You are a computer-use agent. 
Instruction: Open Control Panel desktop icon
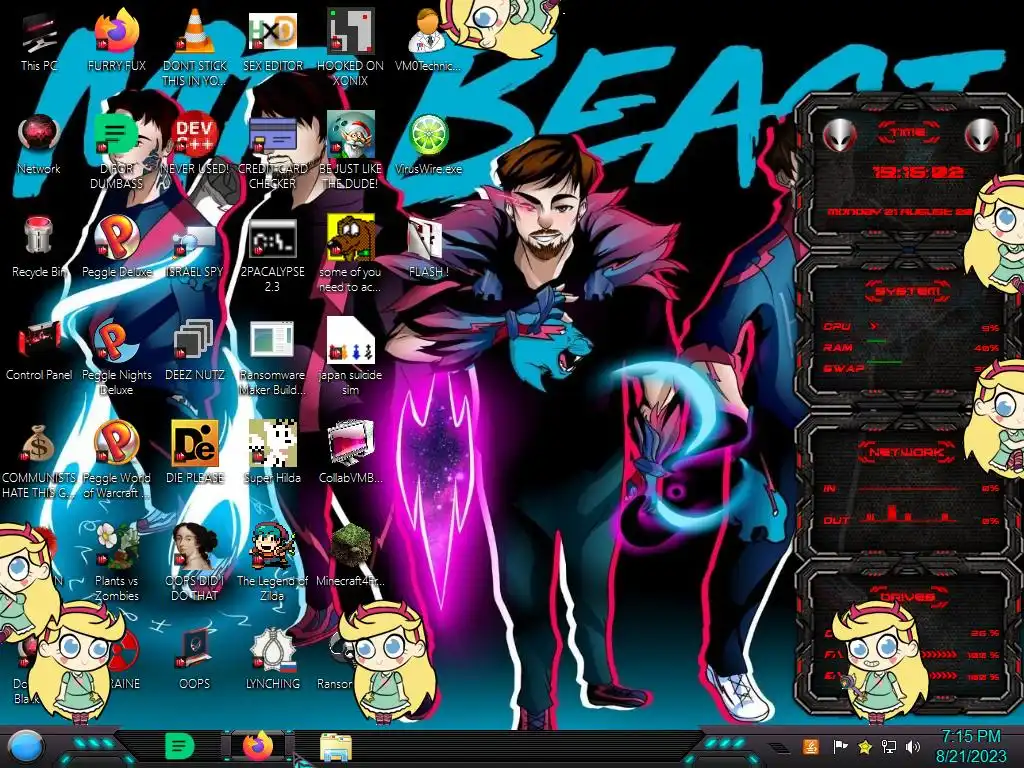(x=39, y=351)
